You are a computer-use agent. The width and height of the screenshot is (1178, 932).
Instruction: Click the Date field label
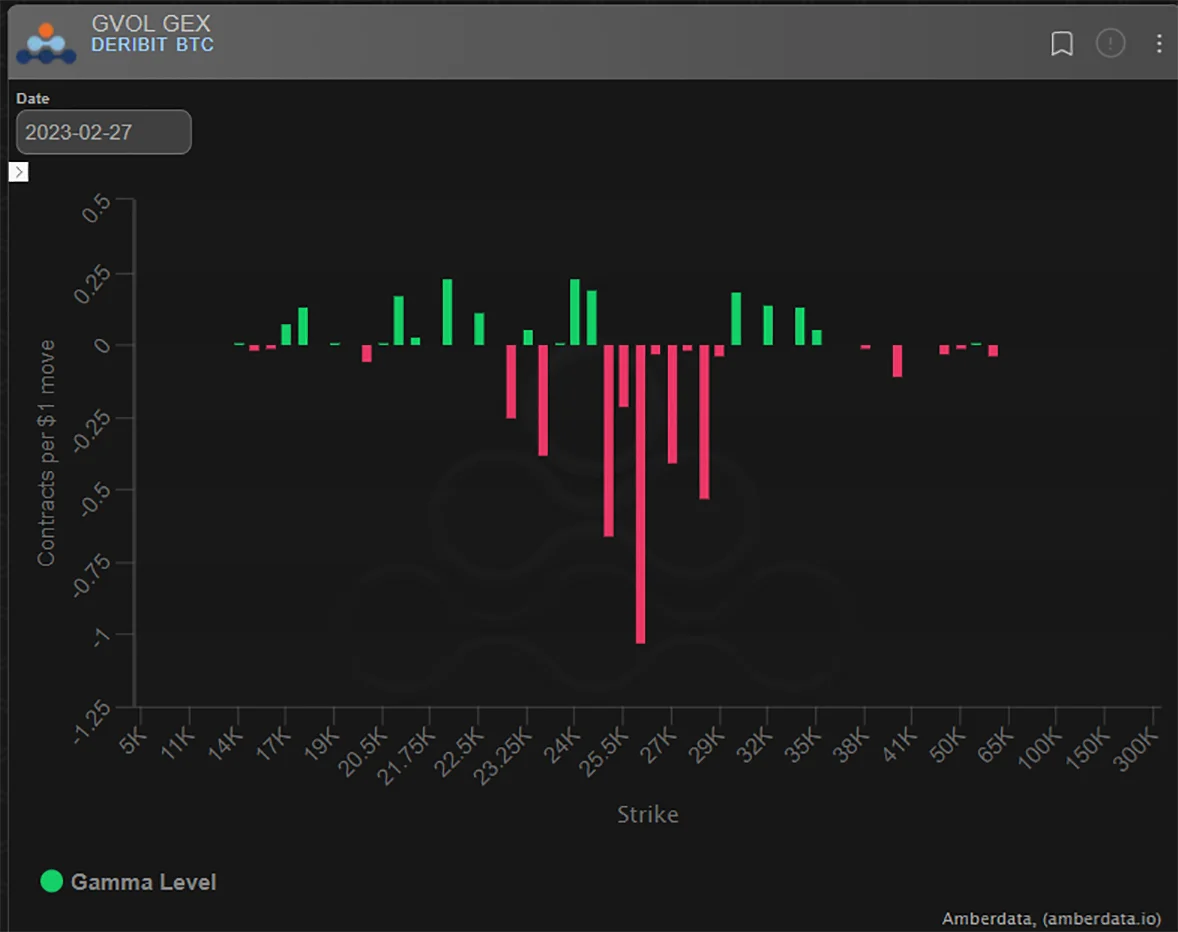(x=32, y=98)
